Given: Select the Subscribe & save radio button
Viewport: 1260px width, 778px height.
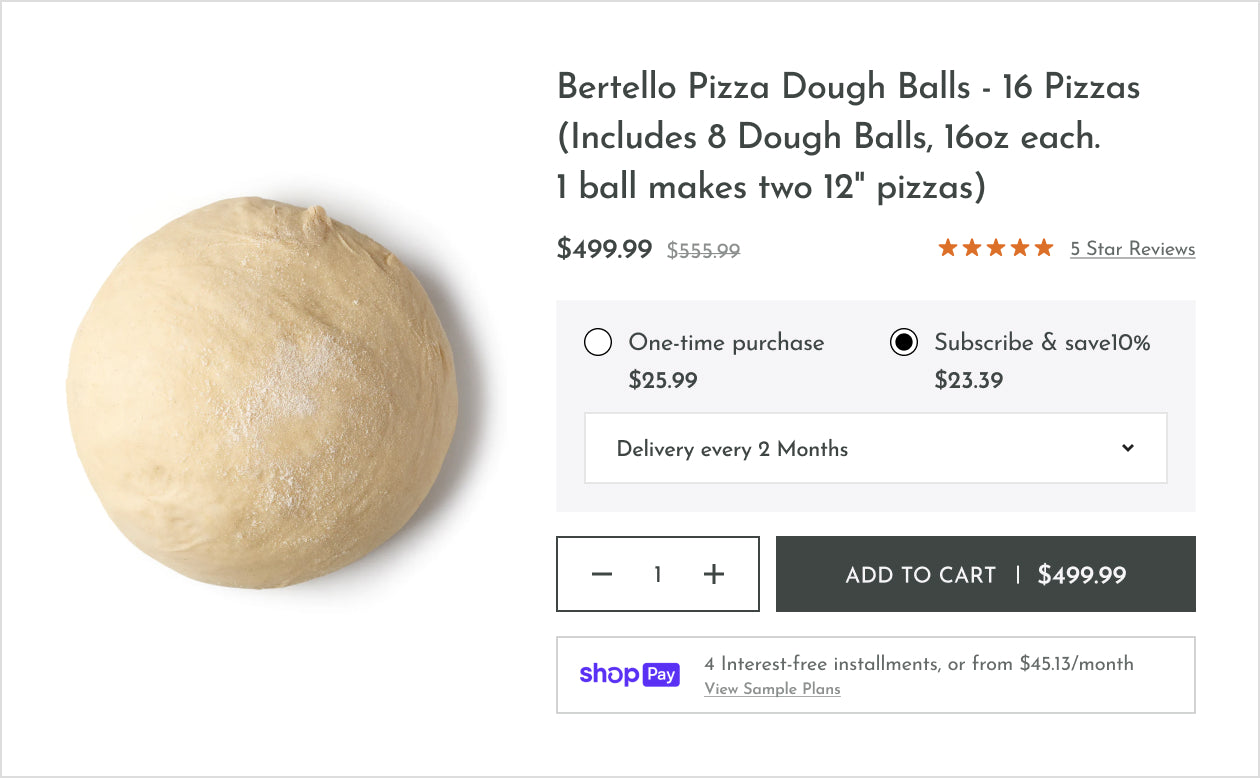Looking at the screenshot, I should pos(904,343).
